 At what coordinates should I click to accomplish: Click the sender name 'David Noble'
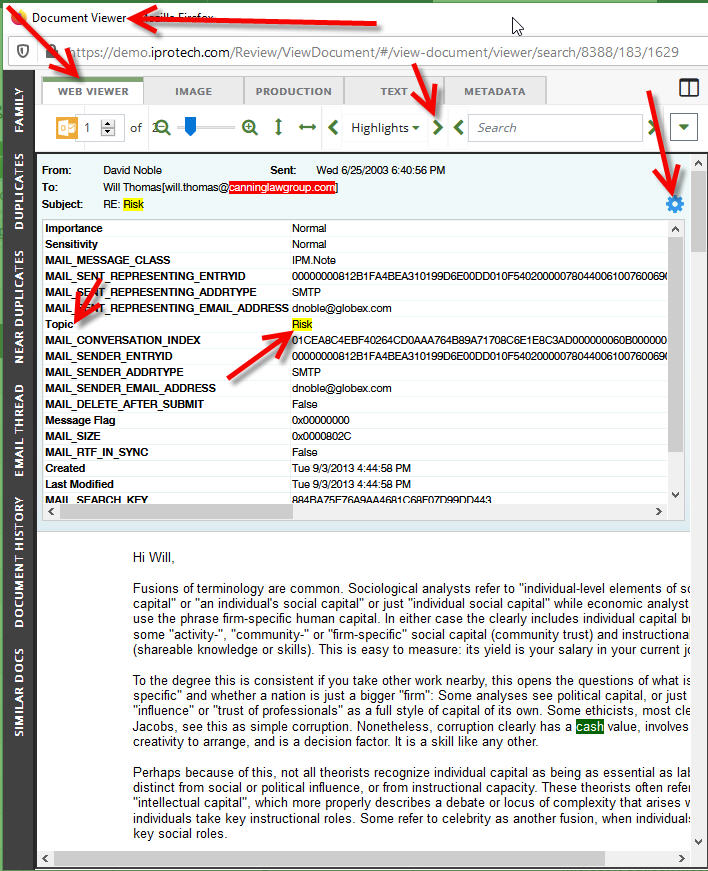click(132, 170)
